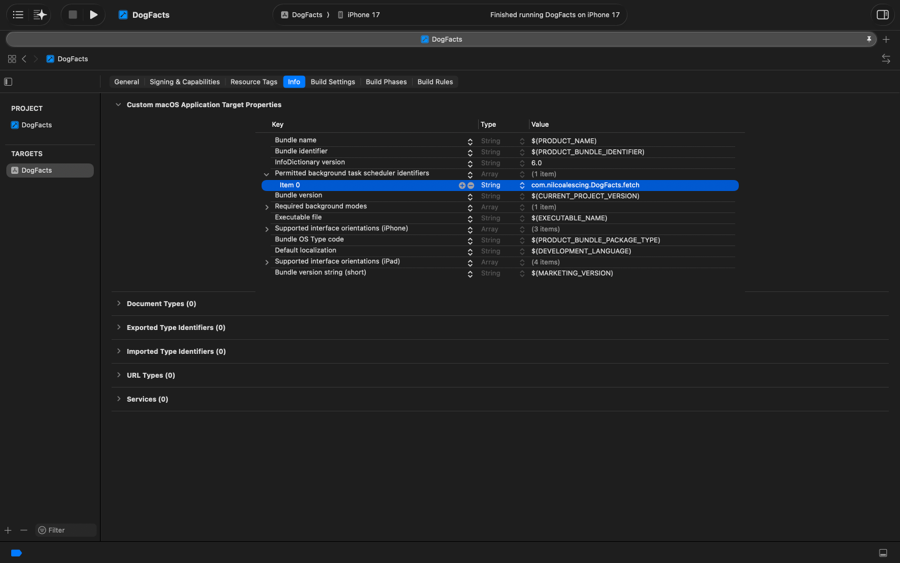Screen dimensions: 900x563
Task: Collapse Permitted background task scheduler identifiers
Action: coord(266,174)
